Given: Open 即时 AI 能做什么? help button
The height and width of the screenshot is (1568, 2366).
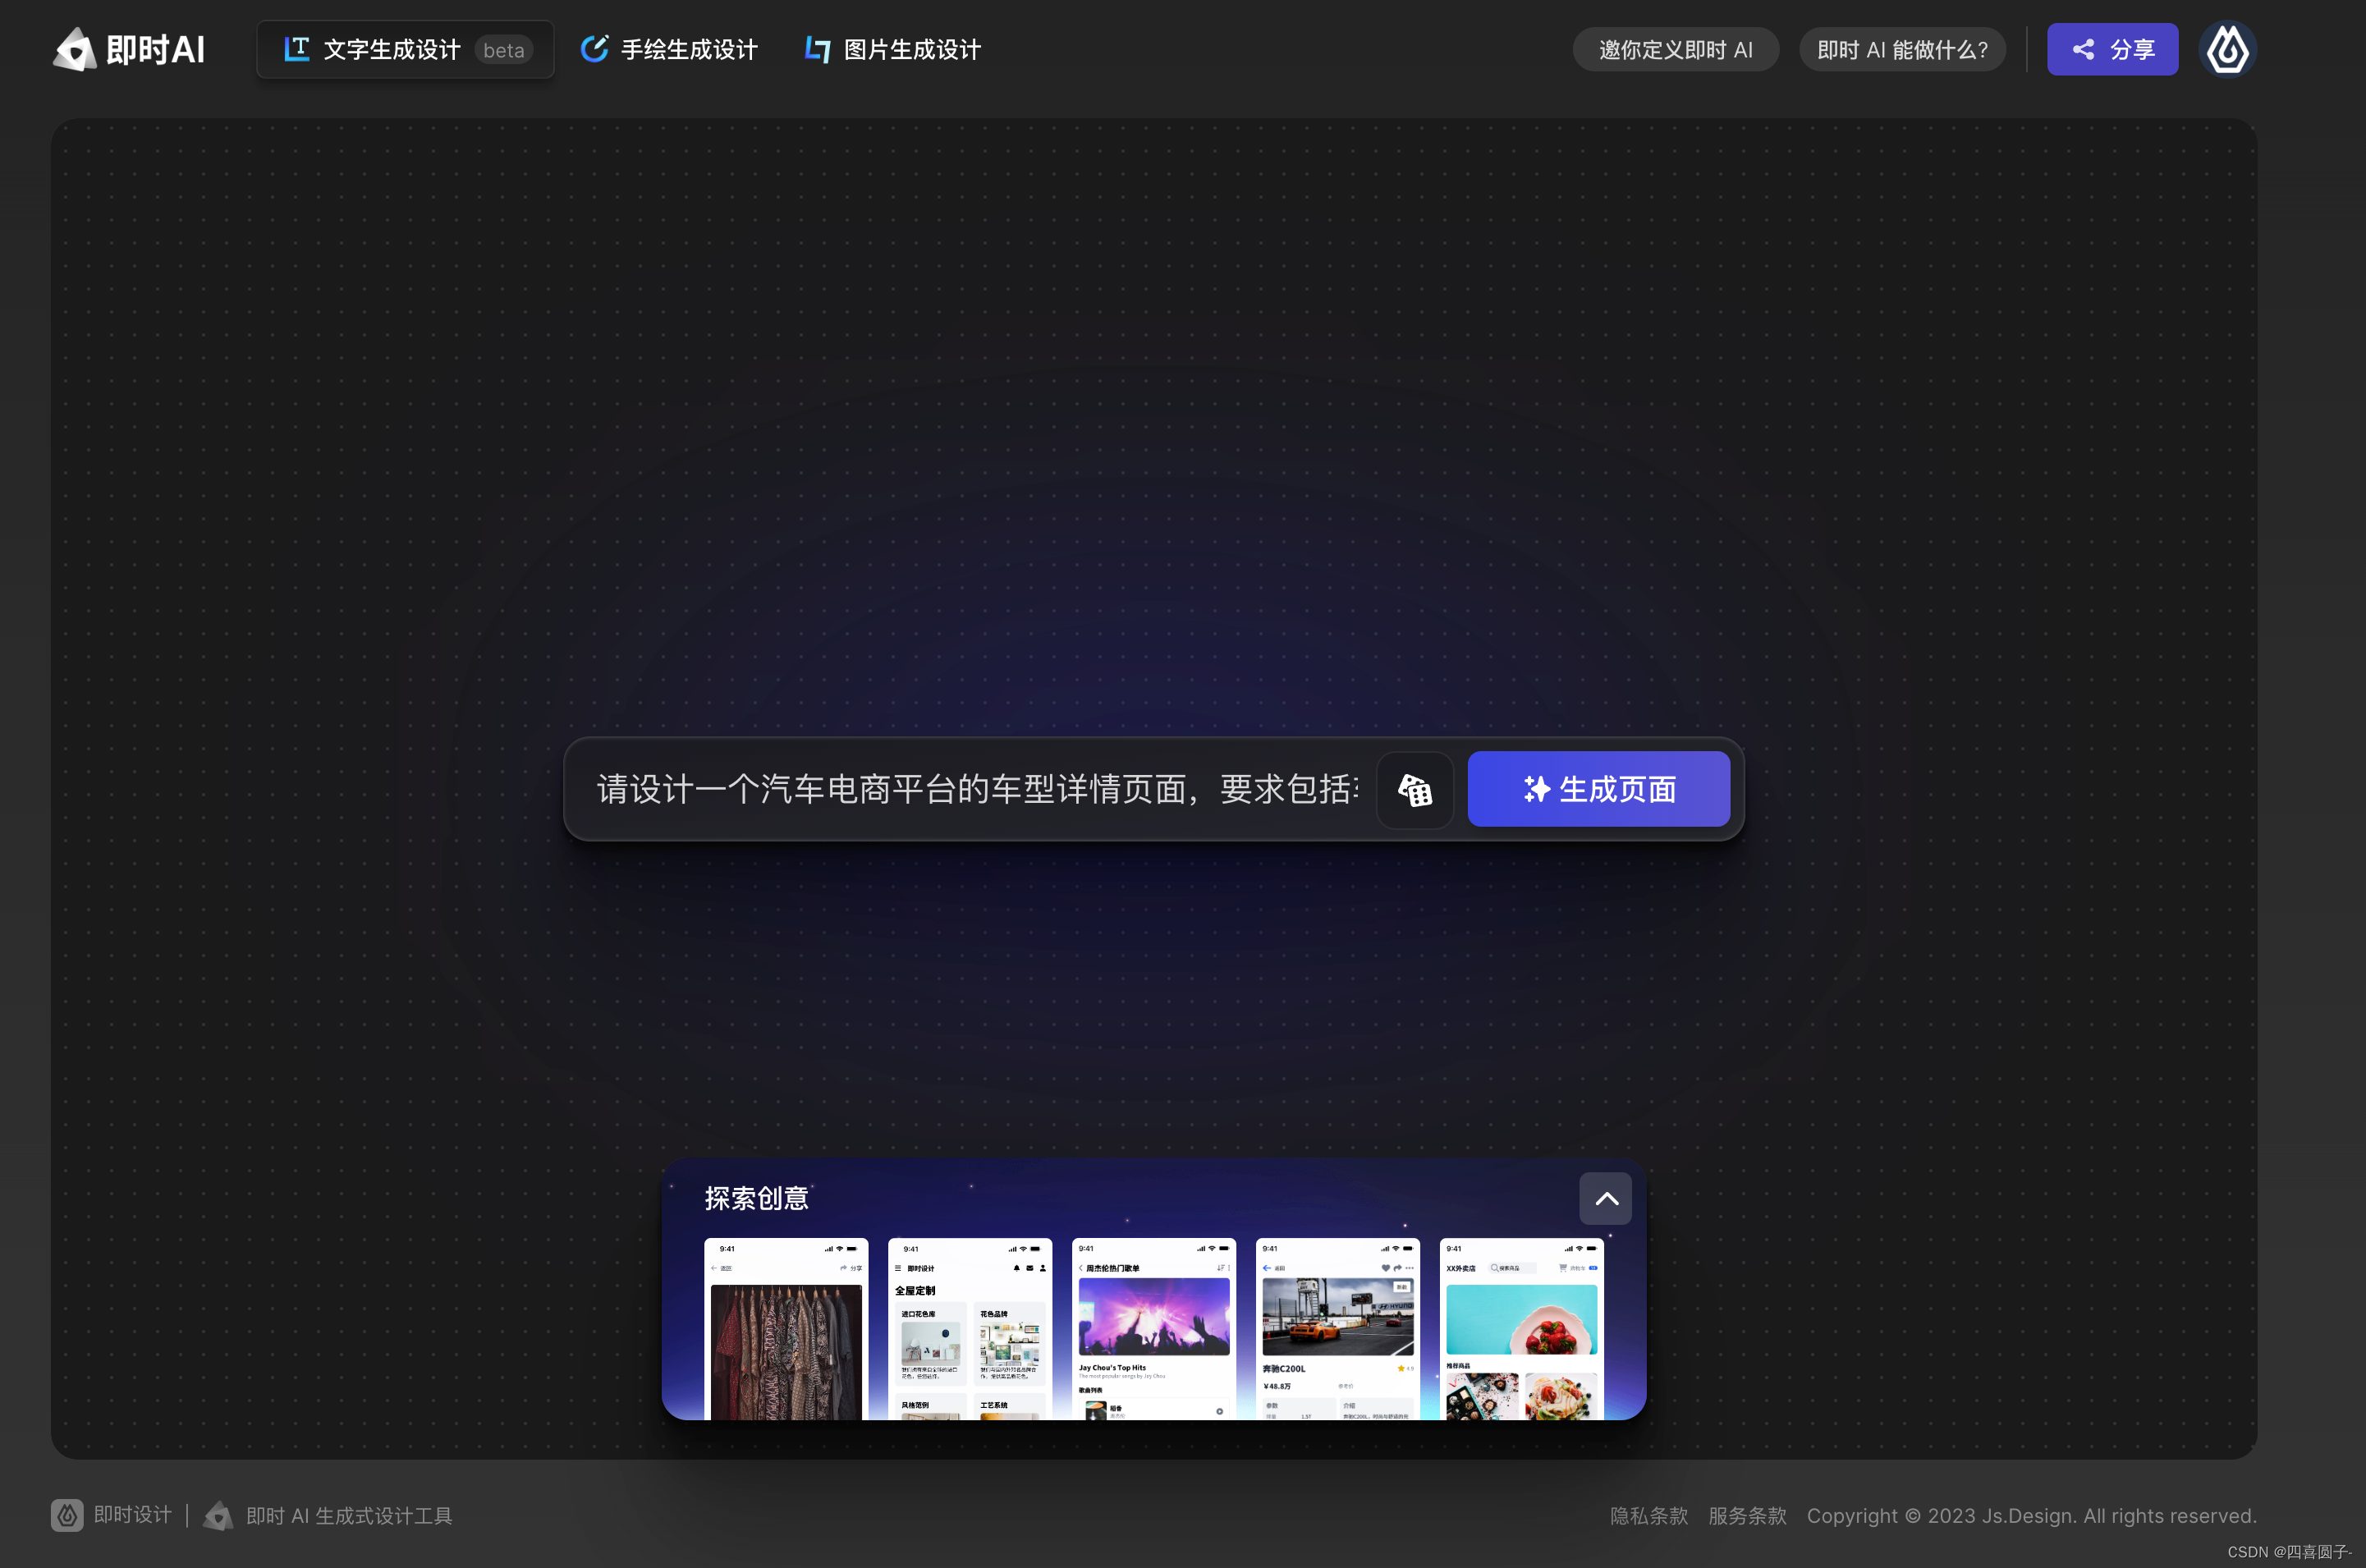Looking at the screenshot, I should [1902, 49].
